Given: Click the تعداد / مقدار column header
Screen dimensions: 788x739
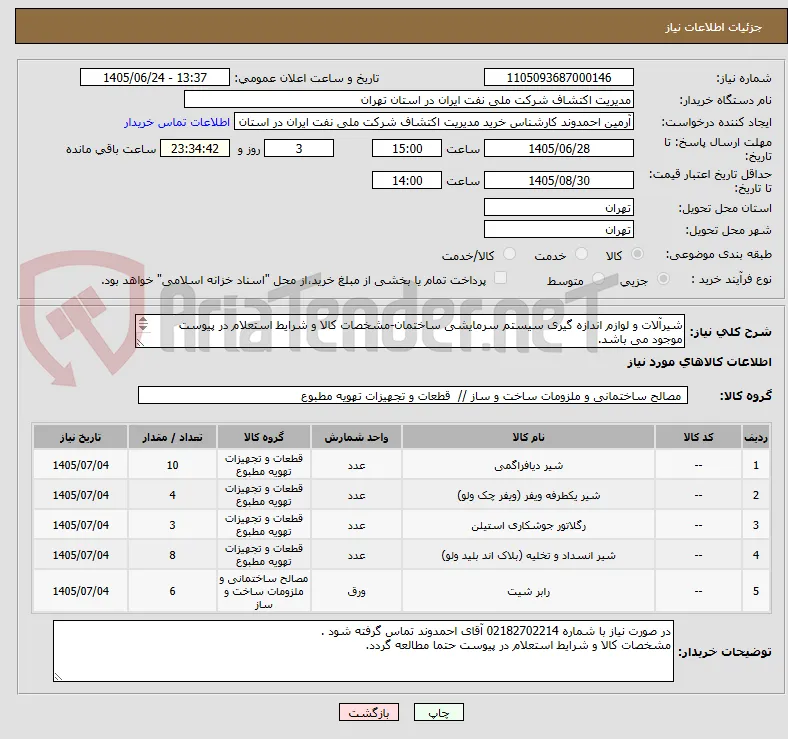Looking at the screenshot, I should click(172, 437).
